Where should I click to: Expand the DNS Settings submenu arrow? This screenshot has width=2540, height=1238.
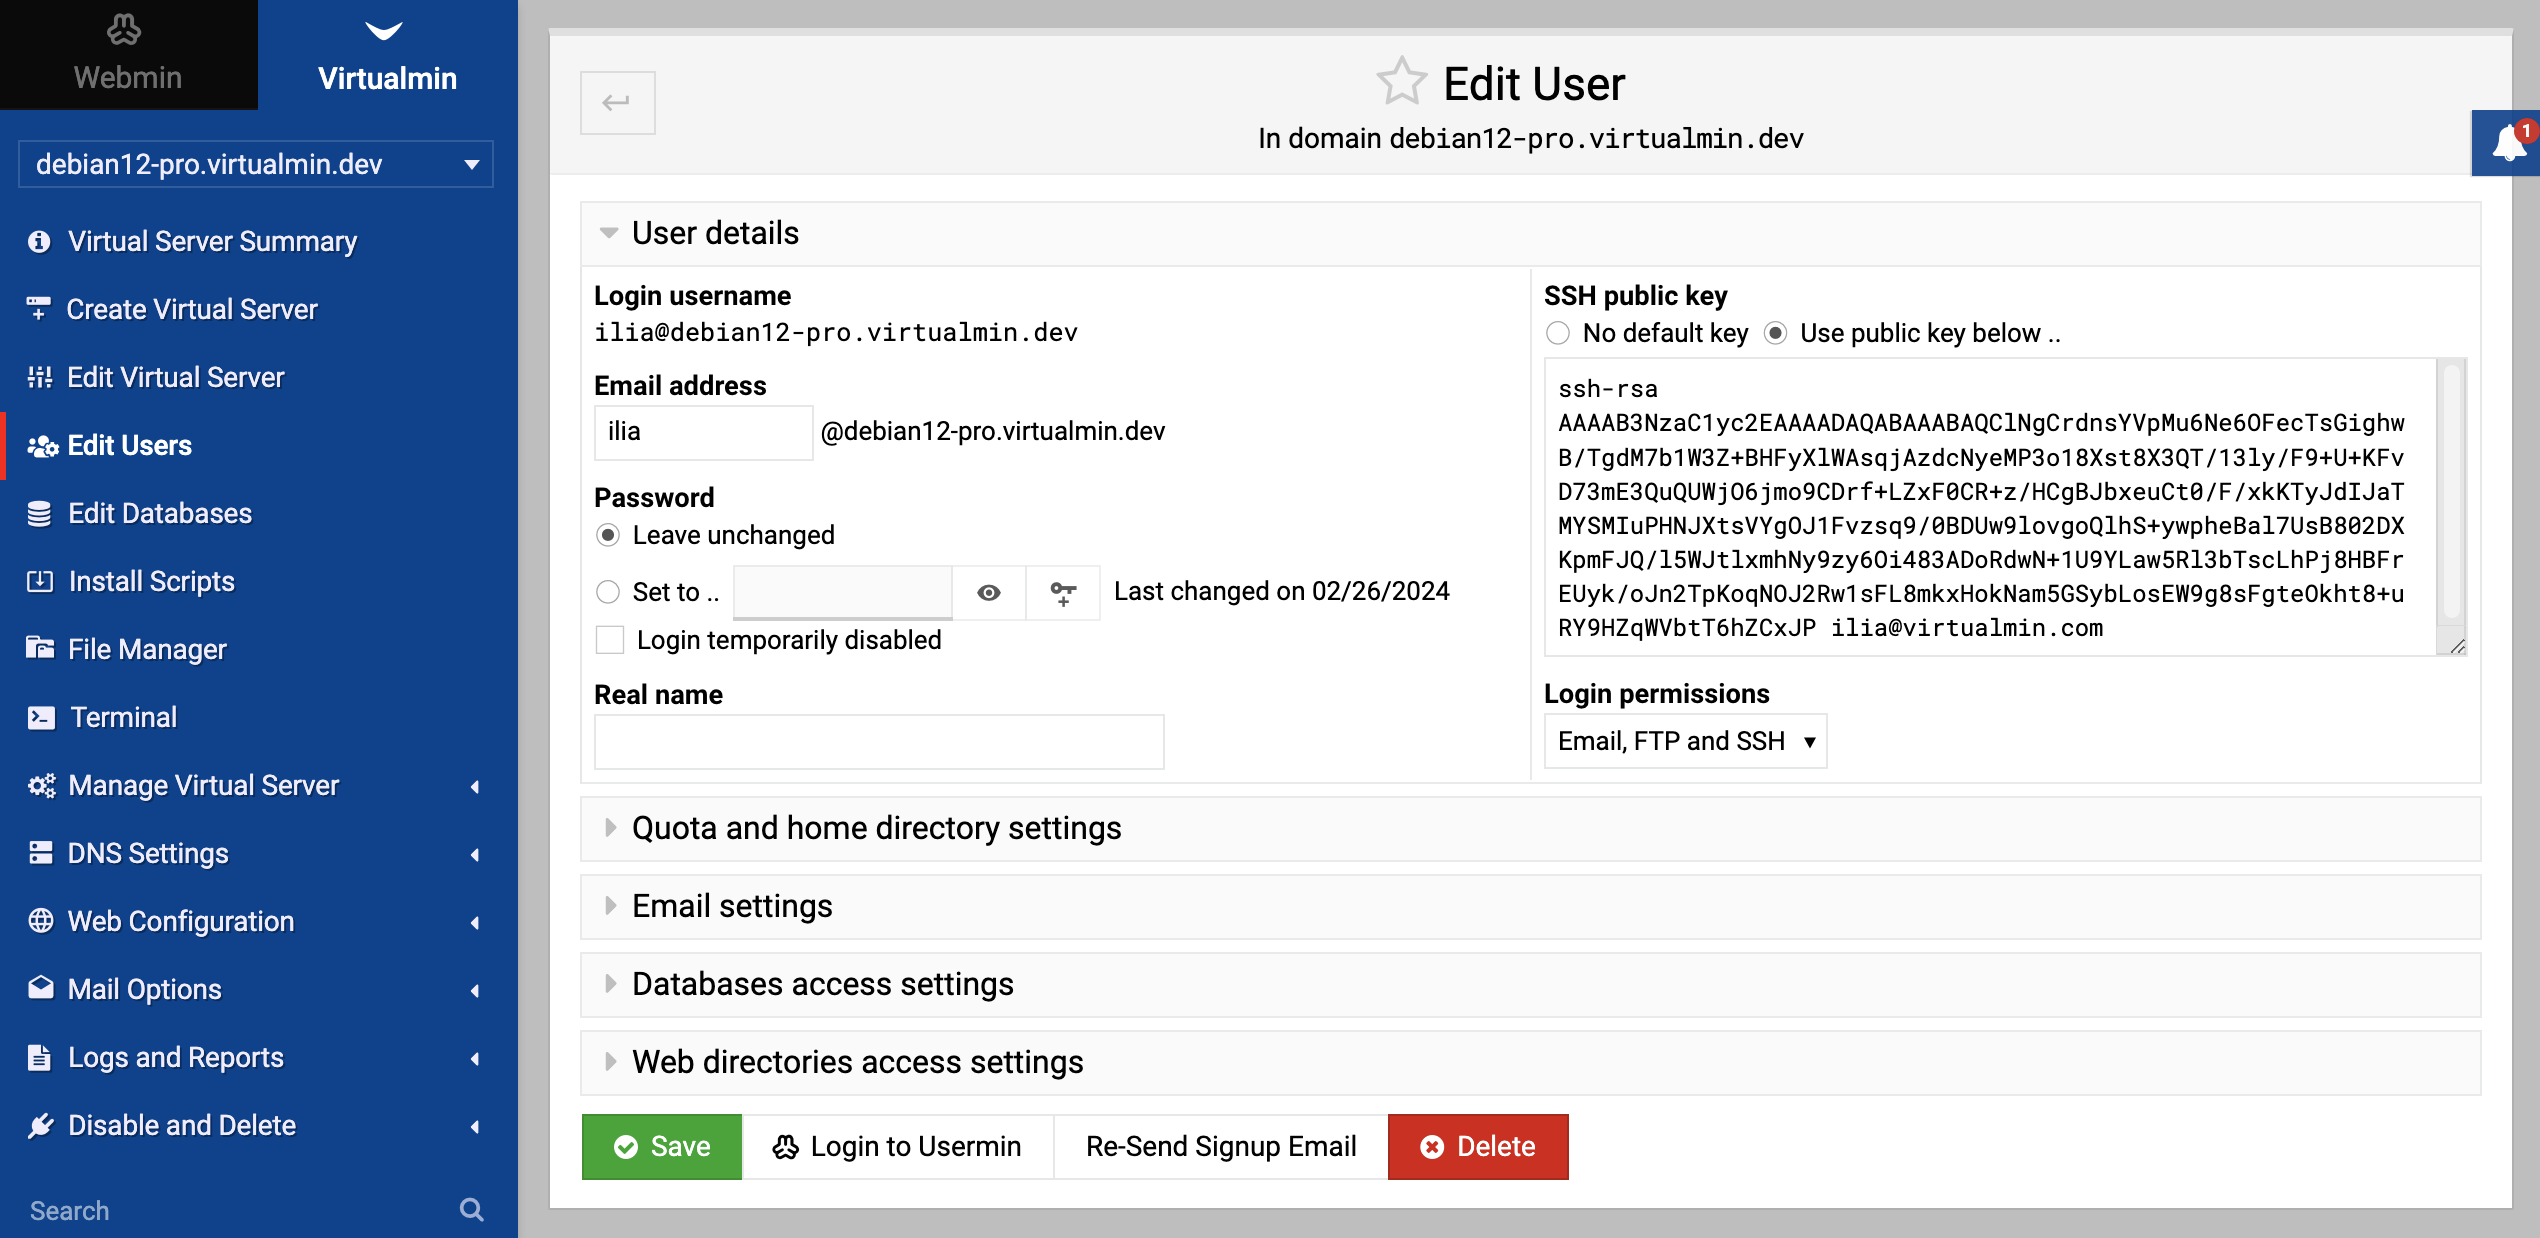point(476,855)
